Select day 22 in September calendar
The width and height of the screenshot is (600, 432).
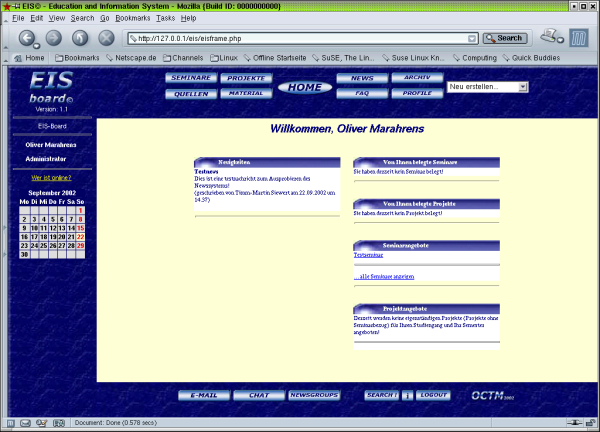pyautogui.click(x=80, y=237)
